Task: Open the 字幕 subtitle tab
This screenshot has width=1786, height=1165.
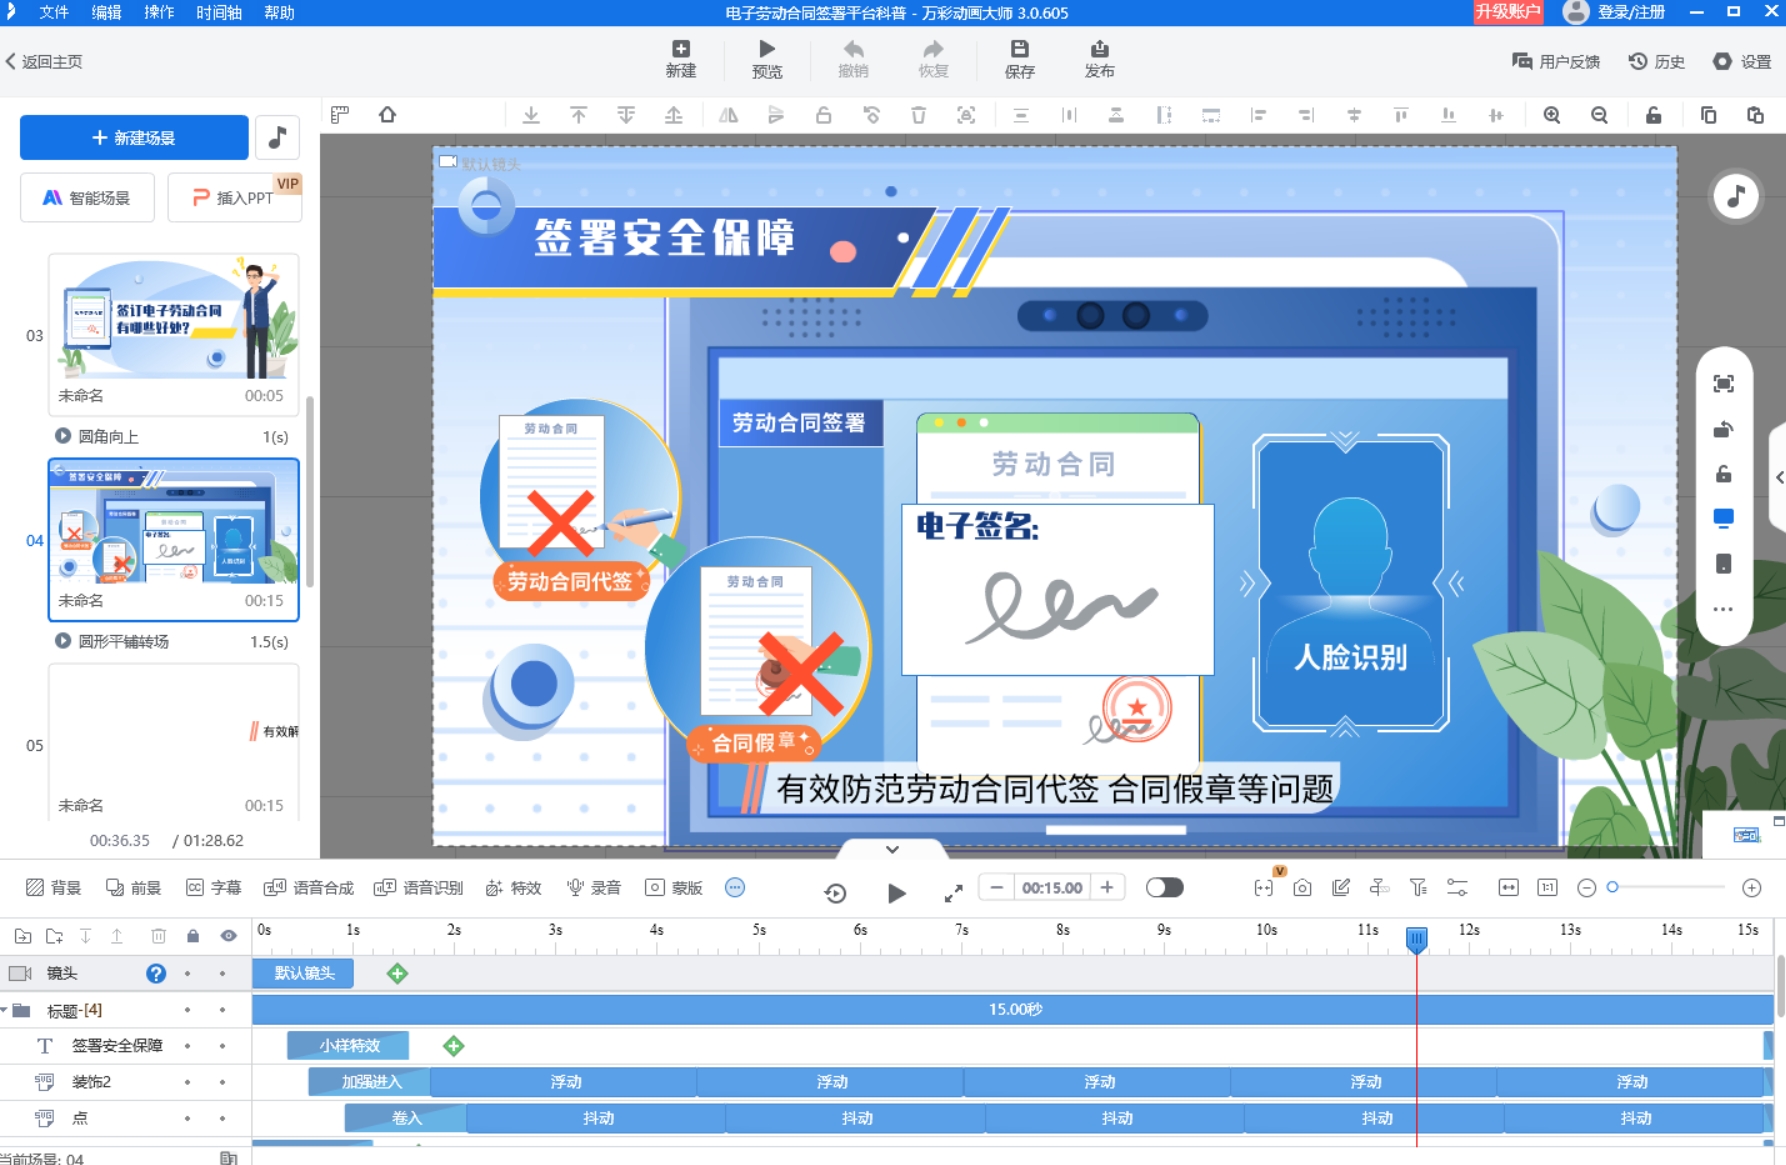Action: coord(214,887)
